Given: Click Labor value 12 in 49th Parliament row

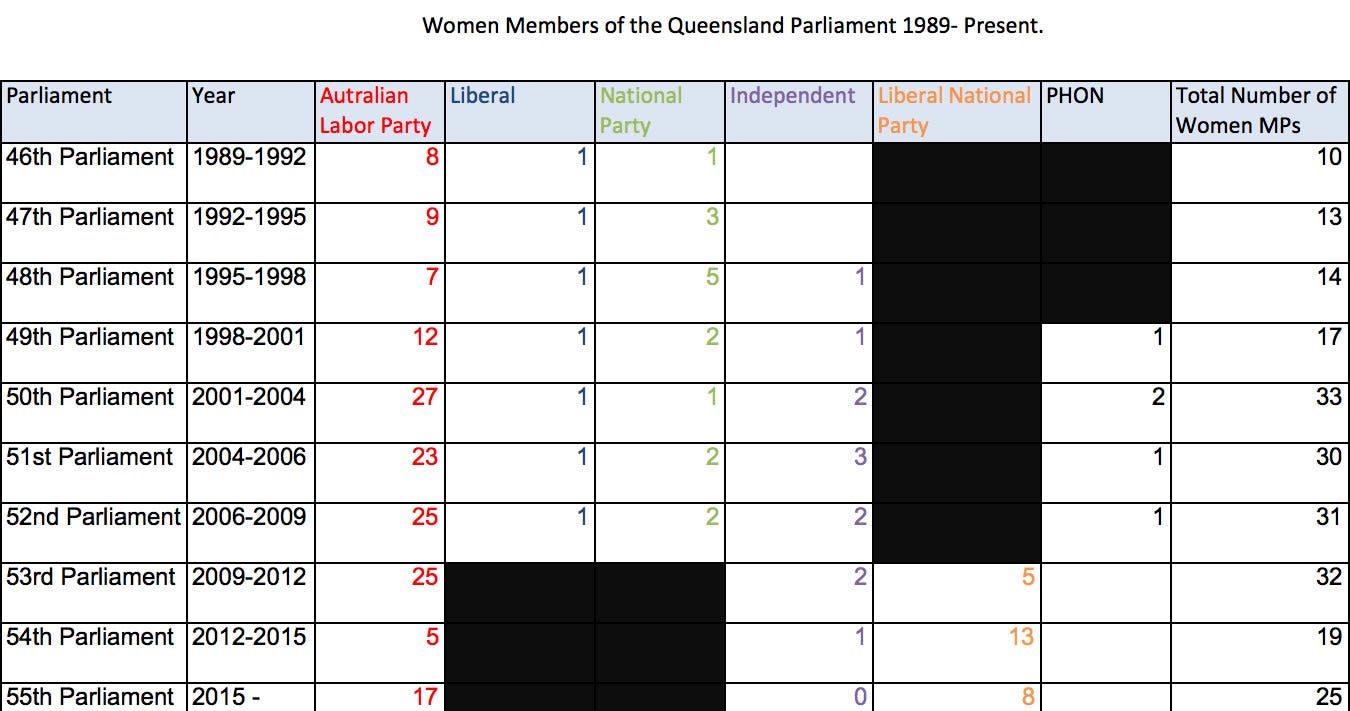Looking at the screenshot, I should (426, 337).
